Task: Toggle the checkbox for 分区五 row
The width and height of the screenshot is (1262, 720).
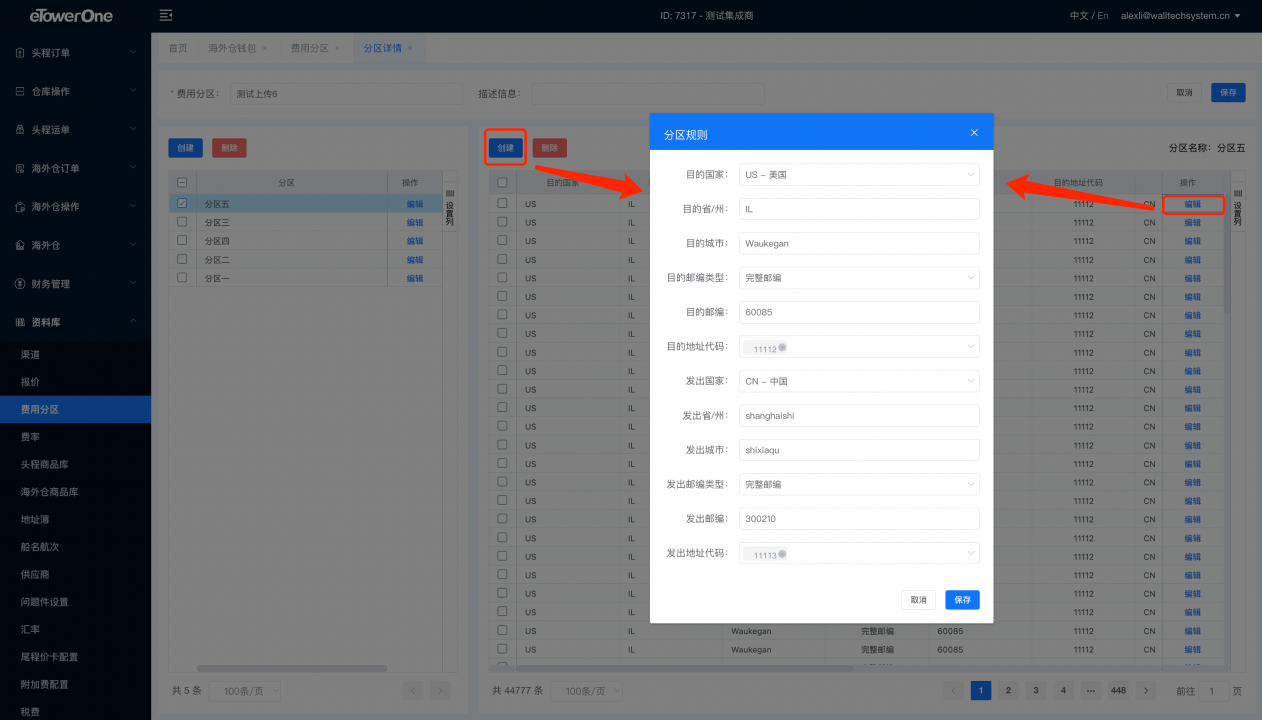Action: 181,203
